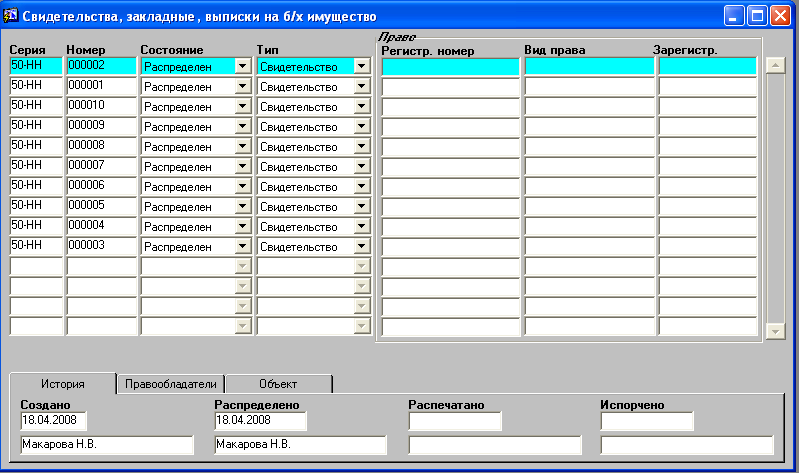
Task: Click scrollbar down arrow of the table
Action: click(x=775, y=331)
